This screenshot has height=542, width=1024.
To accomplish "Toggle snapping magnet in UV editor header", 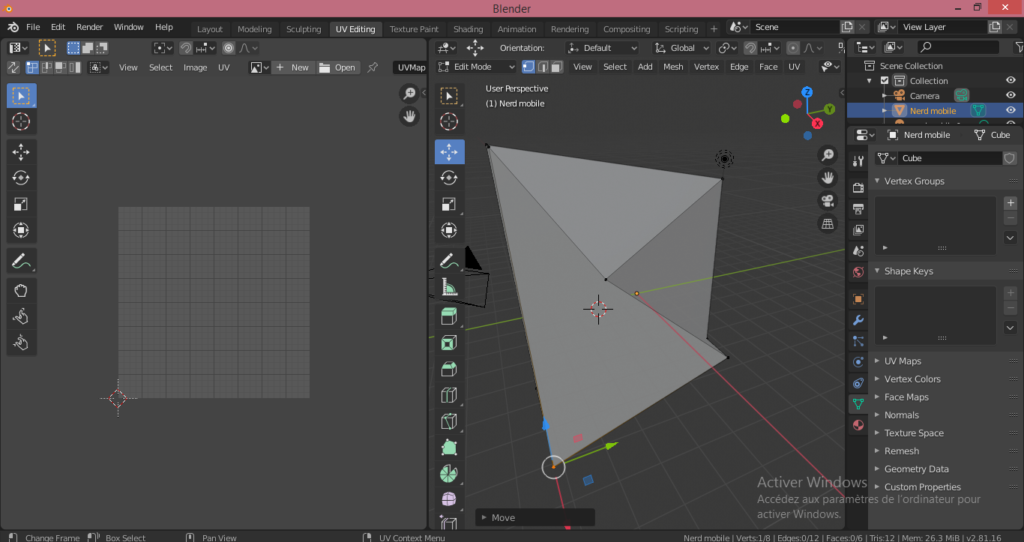I will click(x=185, y=48).
